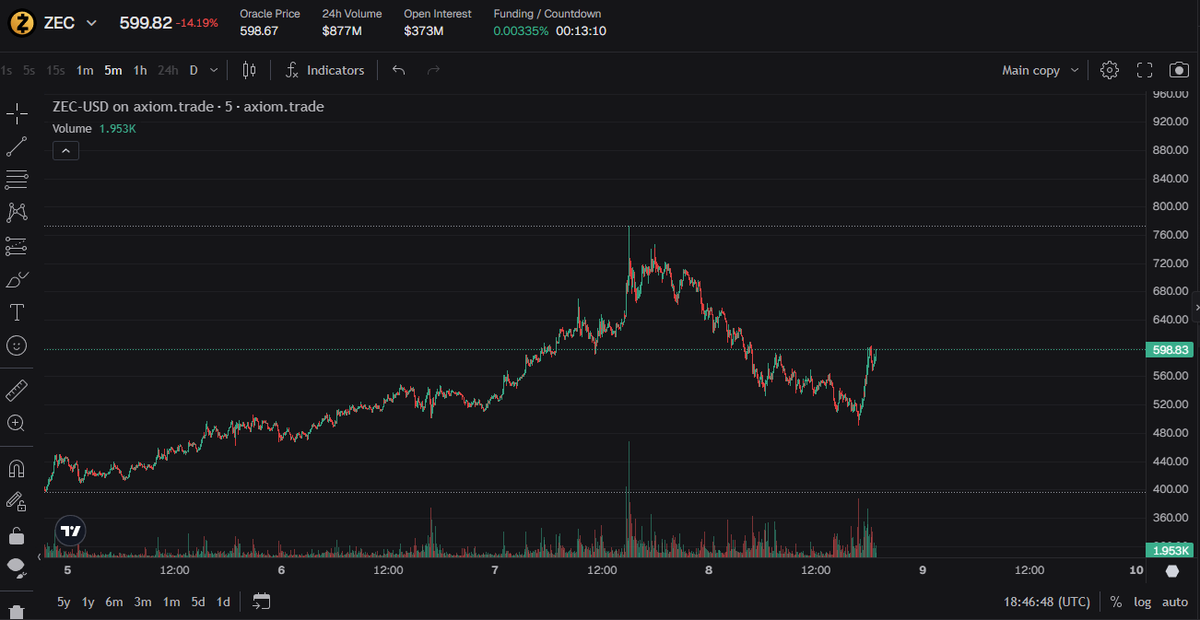Select the XABCD pattern tool
1200x620 pixels.
pos(17,212)
